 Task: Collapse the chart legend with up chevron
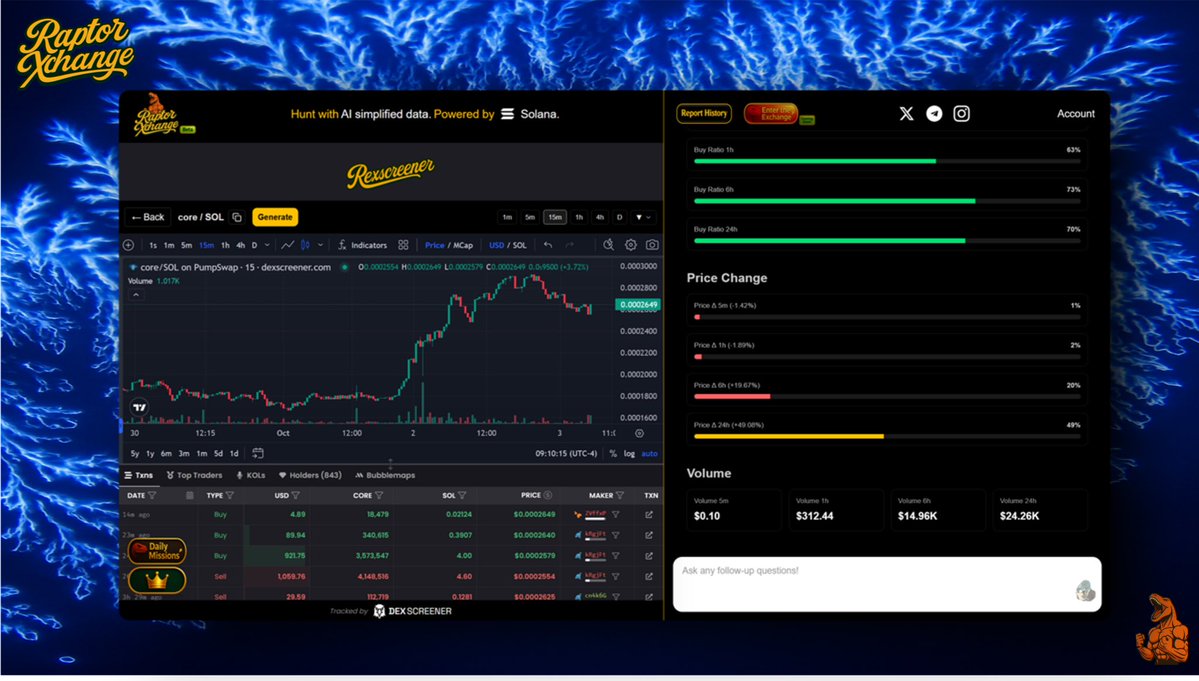click(136, 294)
